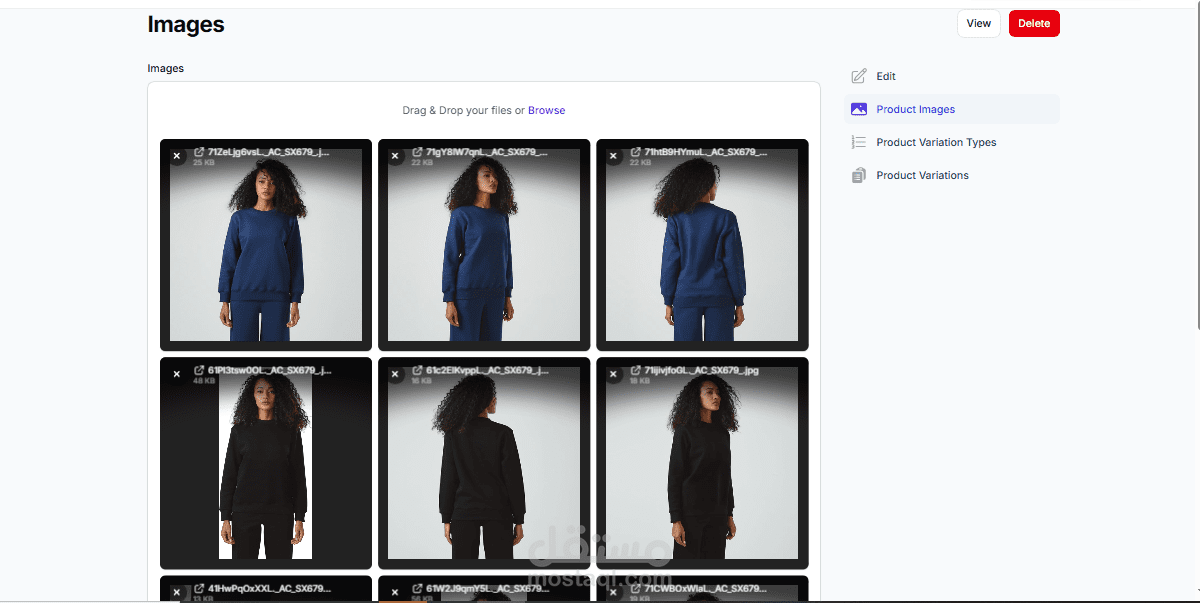
Task: Click the Drag & Drop upload area
Action: tap(484, 110)
